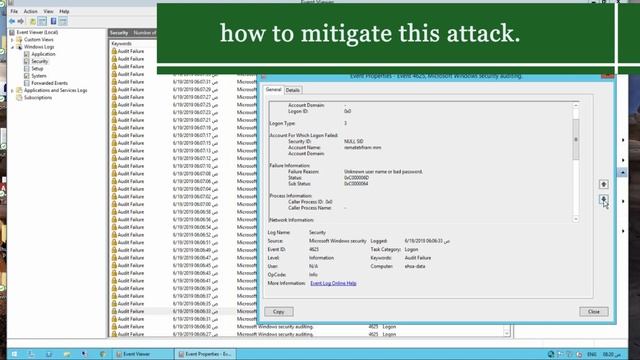Click the Back arrow in the toolbar
The width and height of the screenshot is (640, 360).
point(12,21)
